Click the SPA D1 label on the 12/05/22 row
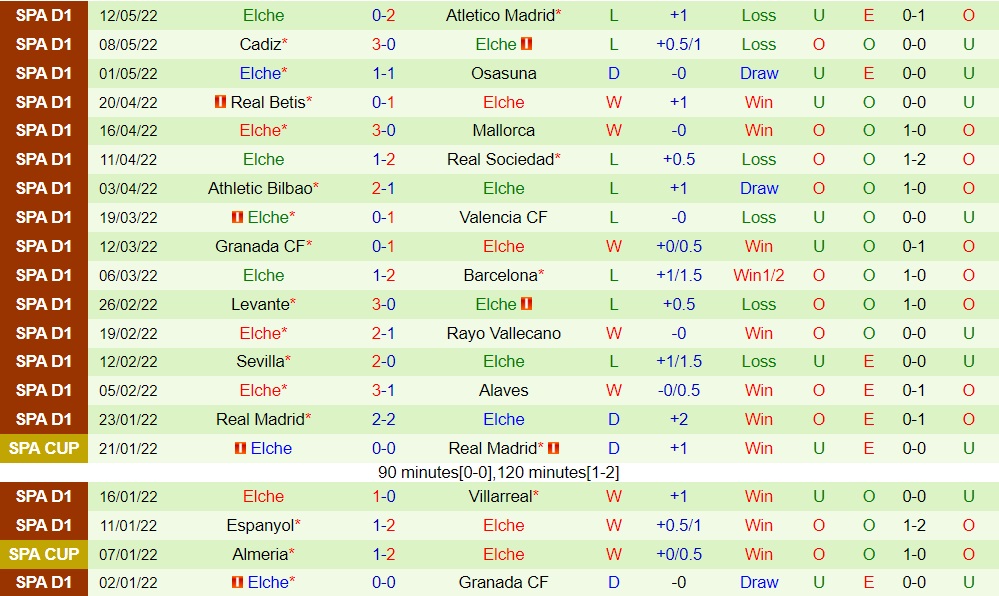This screenshot has height=596, width=999. tap(44, 15)
